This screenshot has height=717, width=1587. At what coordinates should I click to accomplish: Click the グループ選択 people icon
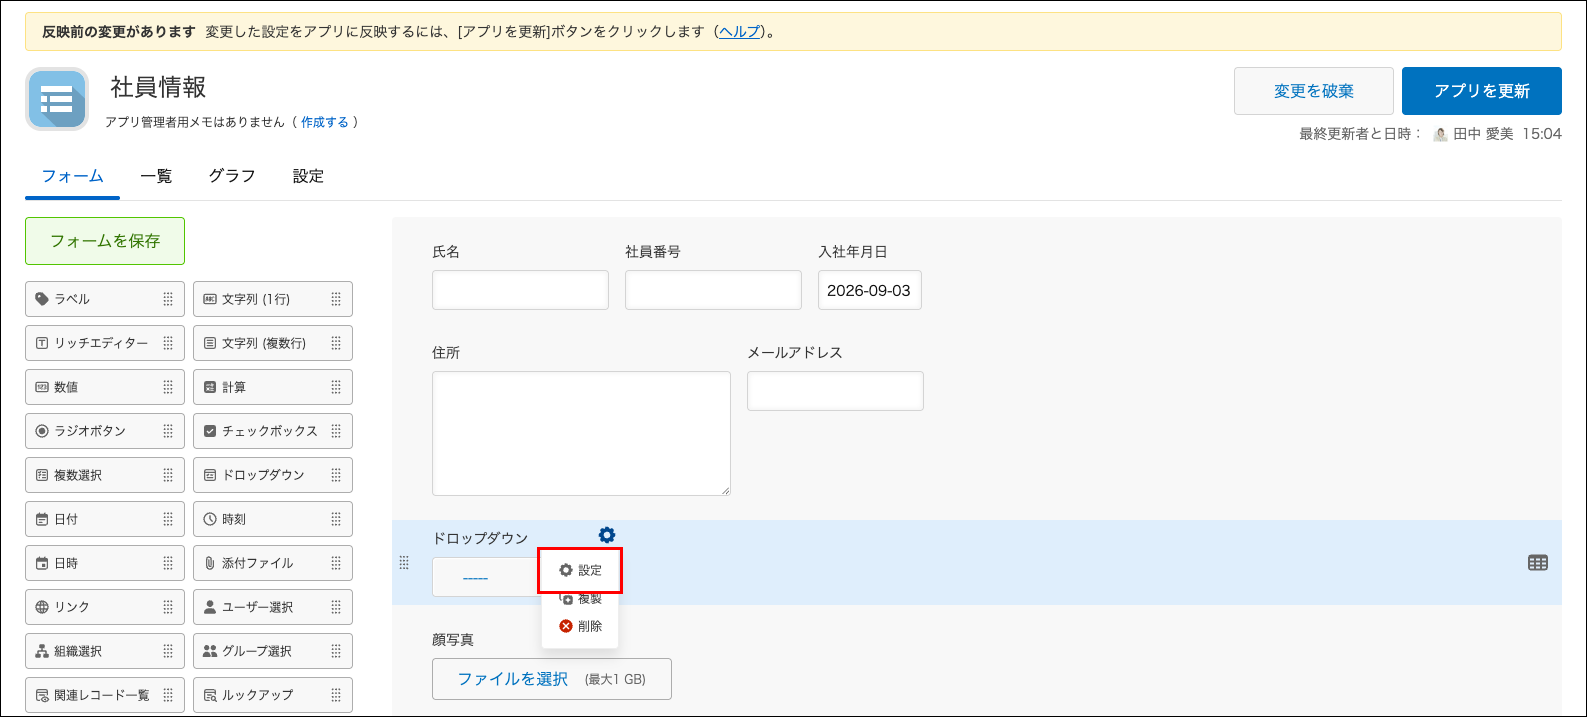(x=210, y=651)
